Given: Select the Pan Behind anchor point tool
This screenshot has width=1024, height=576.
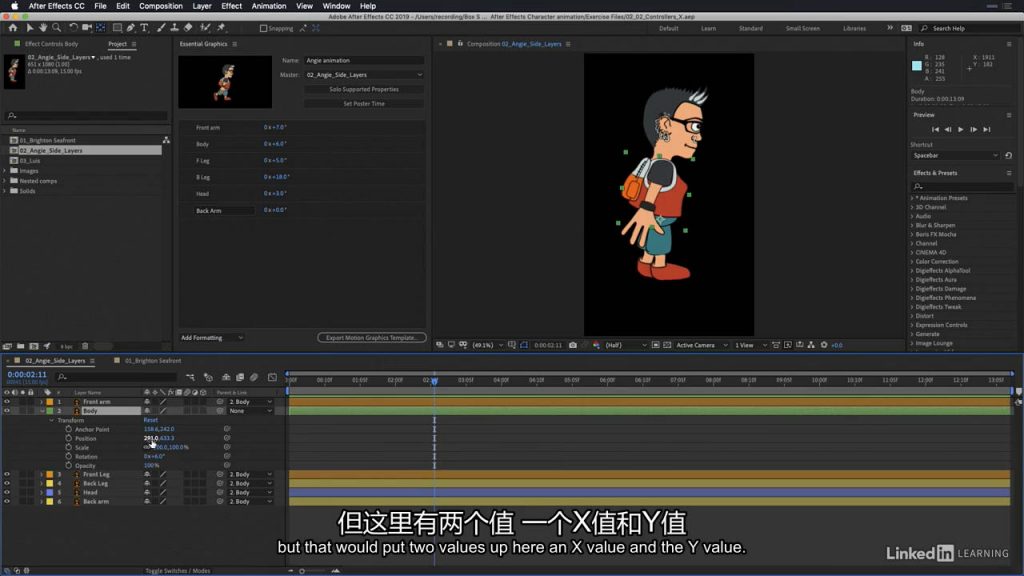Looking at the screenshot, I should (x=101, y=28).
